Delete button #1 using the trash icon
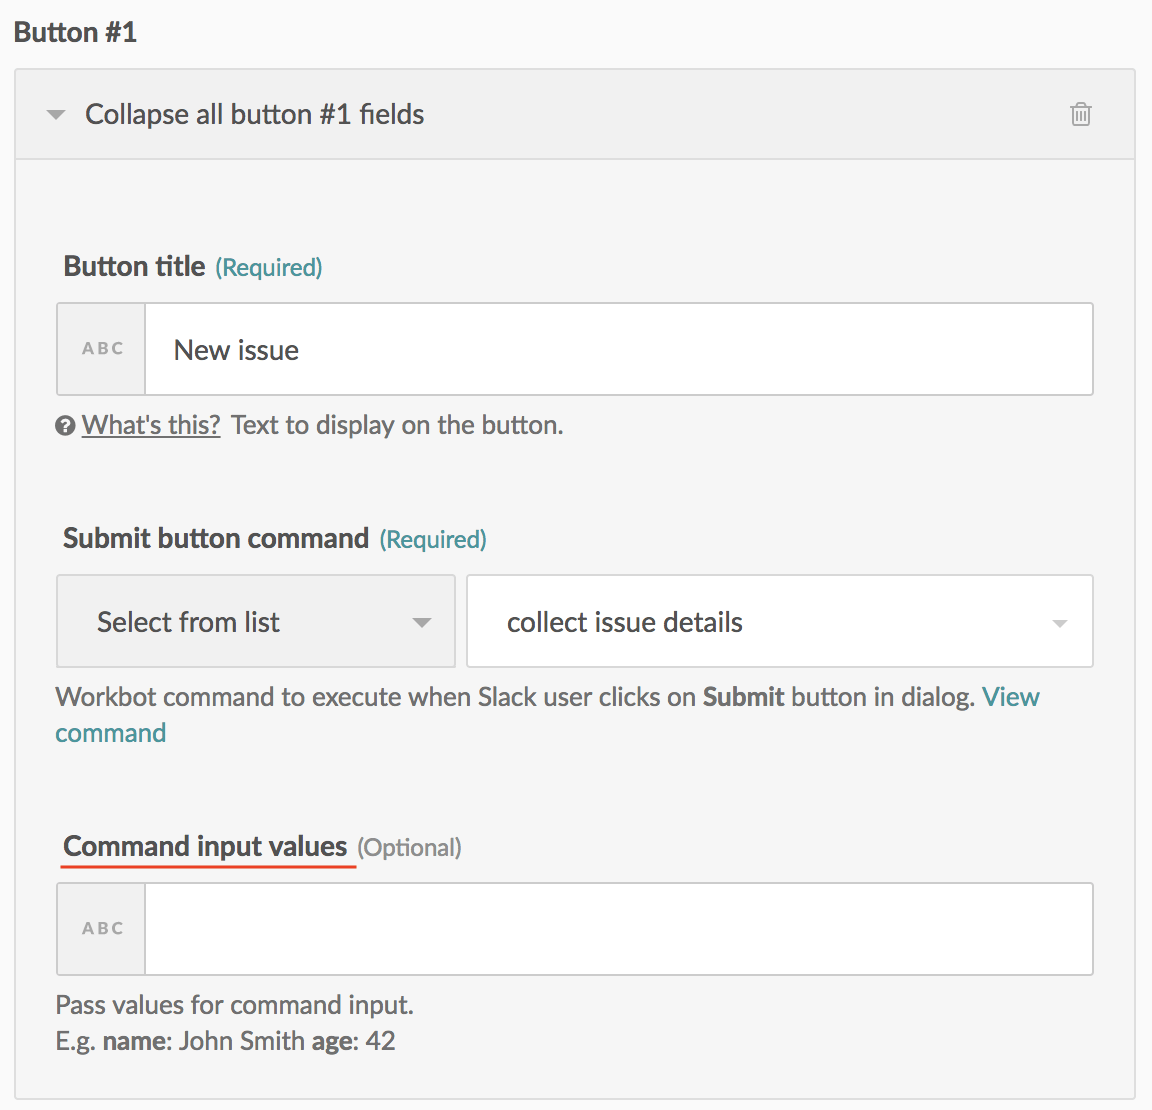The image size is (1152, 1110). pos(1081,114)
